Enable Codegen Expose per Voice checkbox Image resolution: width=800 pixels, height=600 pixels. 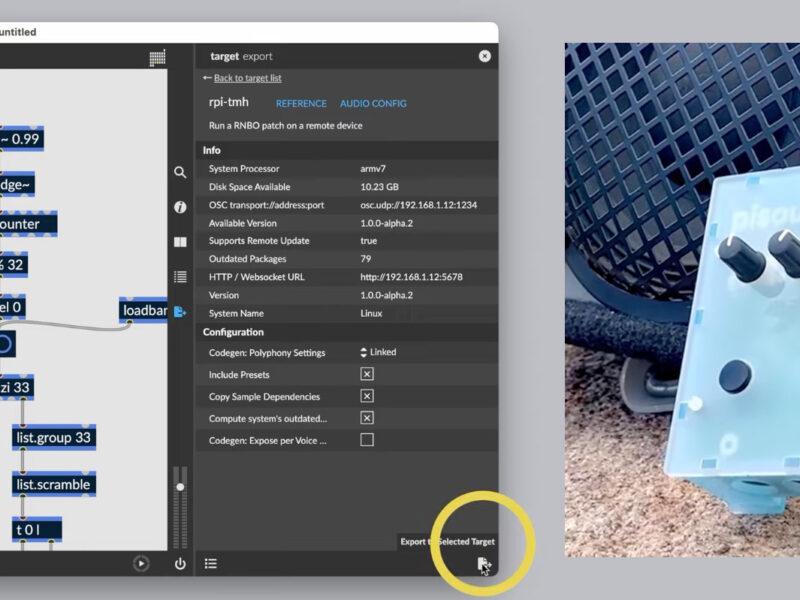click(367, 440)
